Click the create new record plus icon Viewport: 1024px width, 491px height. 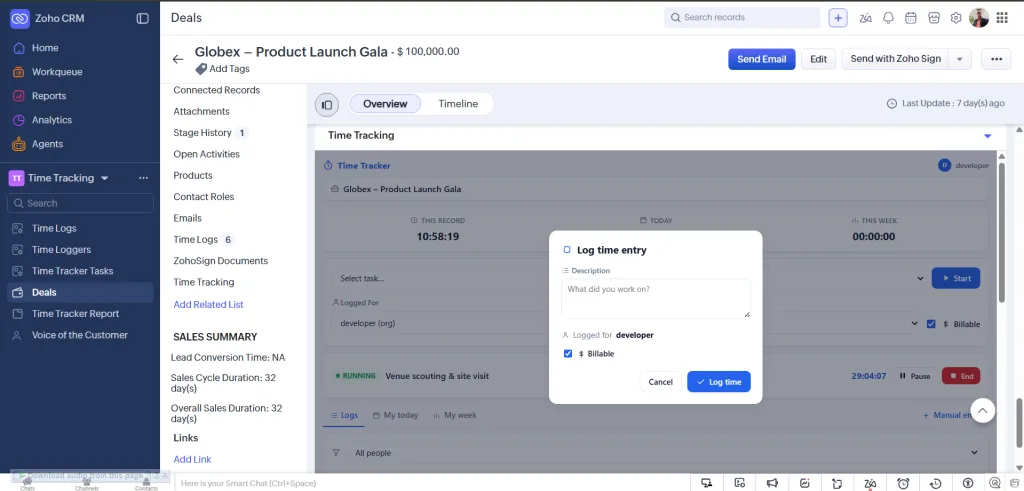(838, 18)
